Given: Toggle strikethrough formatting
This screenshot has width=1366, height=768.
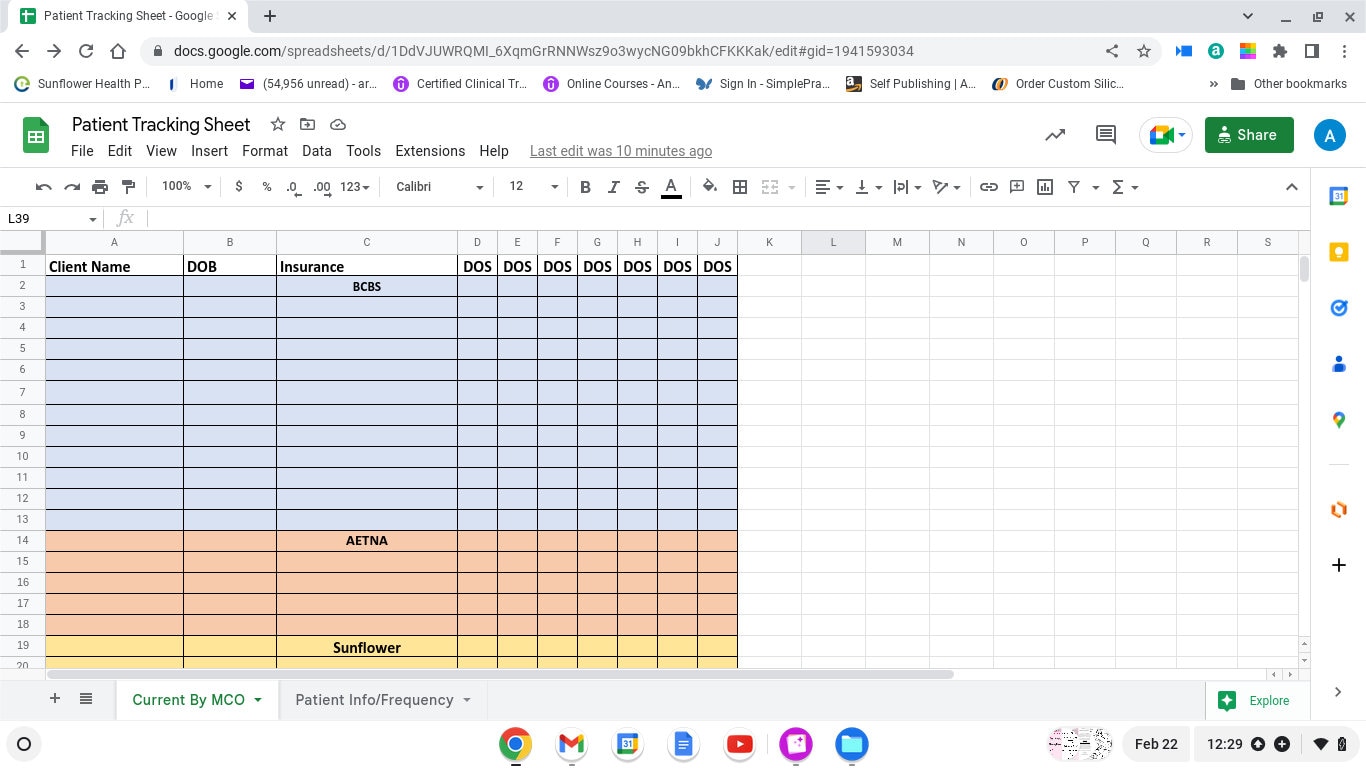Looking at the screenshot, I should (x=642, y=187).
